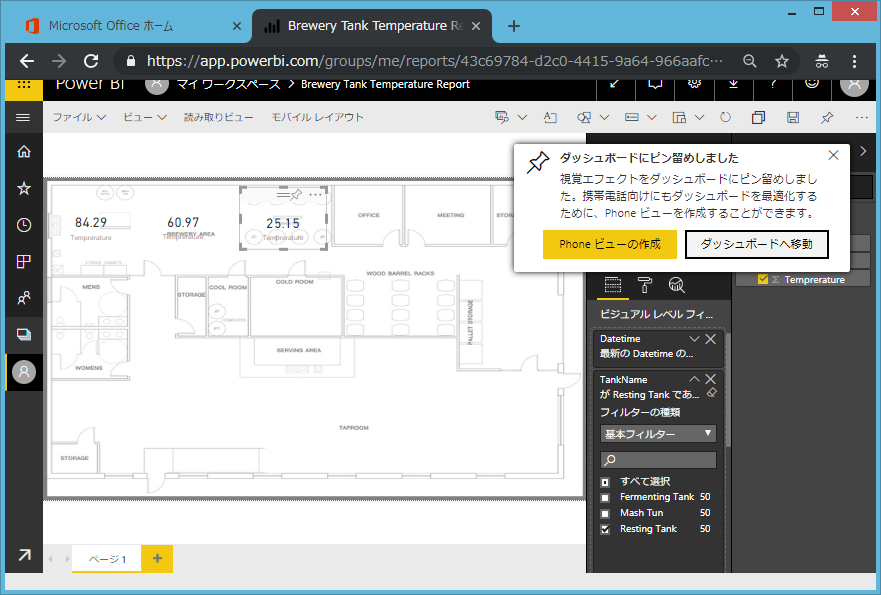
Task: Switch to the Analytics magnifier tab
Action: coord(676,285)
